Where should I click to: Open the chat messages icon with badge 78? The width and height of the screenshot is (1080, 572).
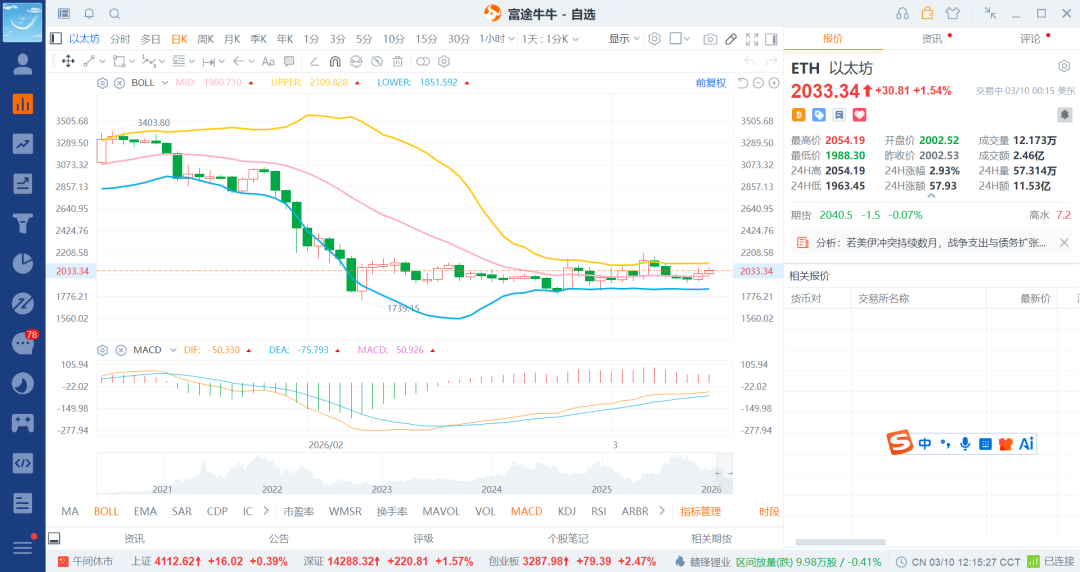pos(23,343)
